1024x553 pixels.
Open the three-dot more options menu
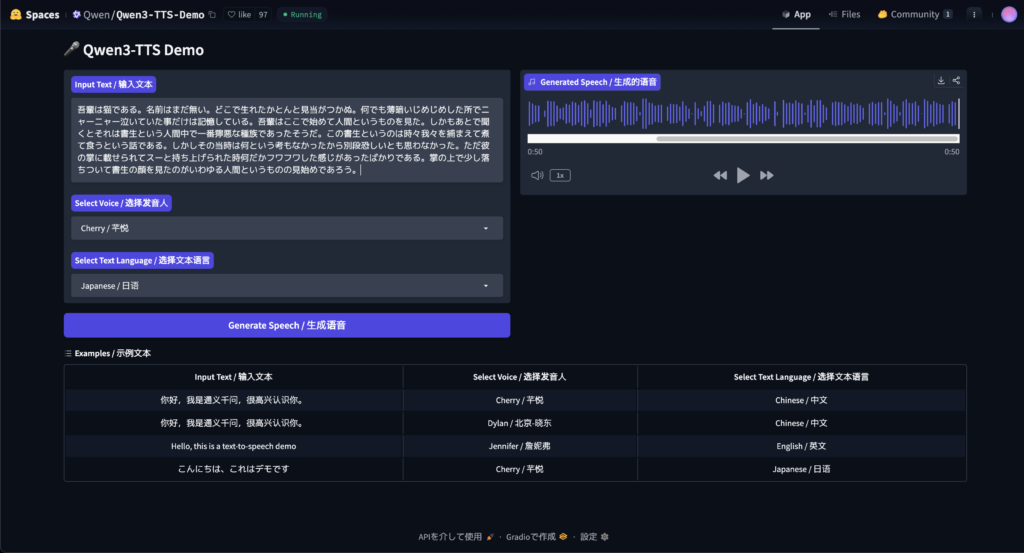[x=974, y=14]
